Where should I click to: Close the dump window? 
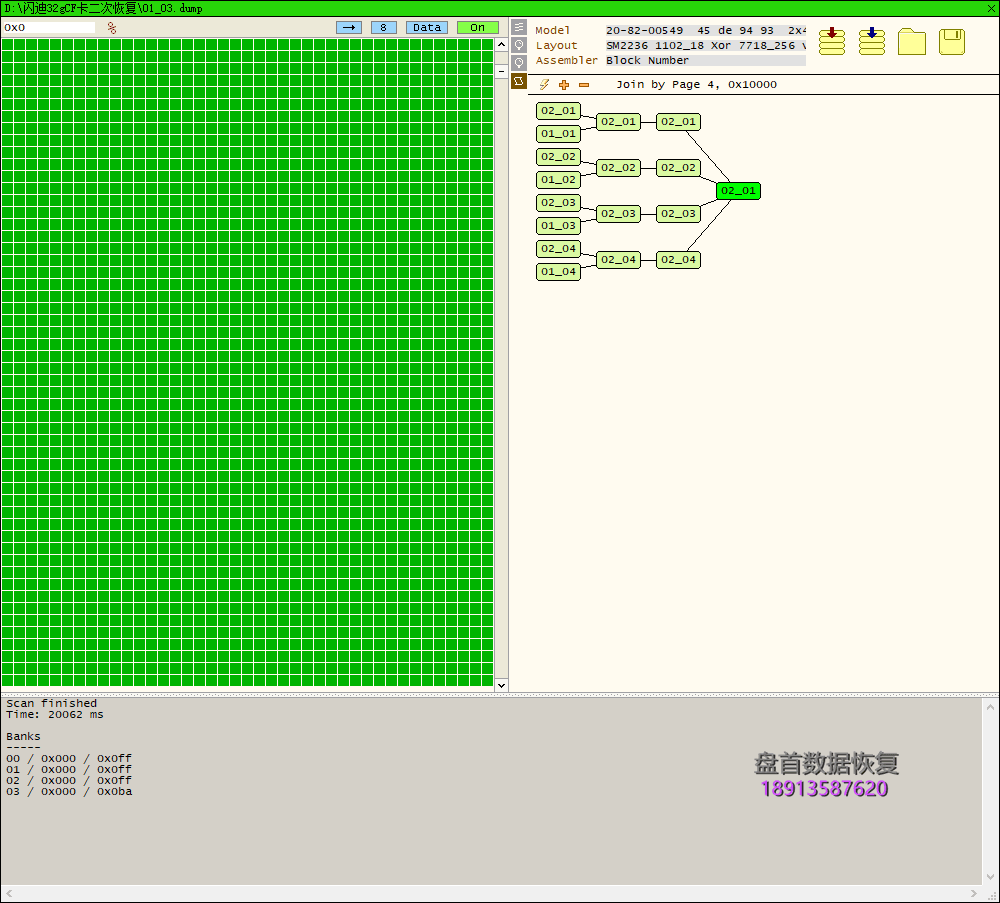point(992,8)
